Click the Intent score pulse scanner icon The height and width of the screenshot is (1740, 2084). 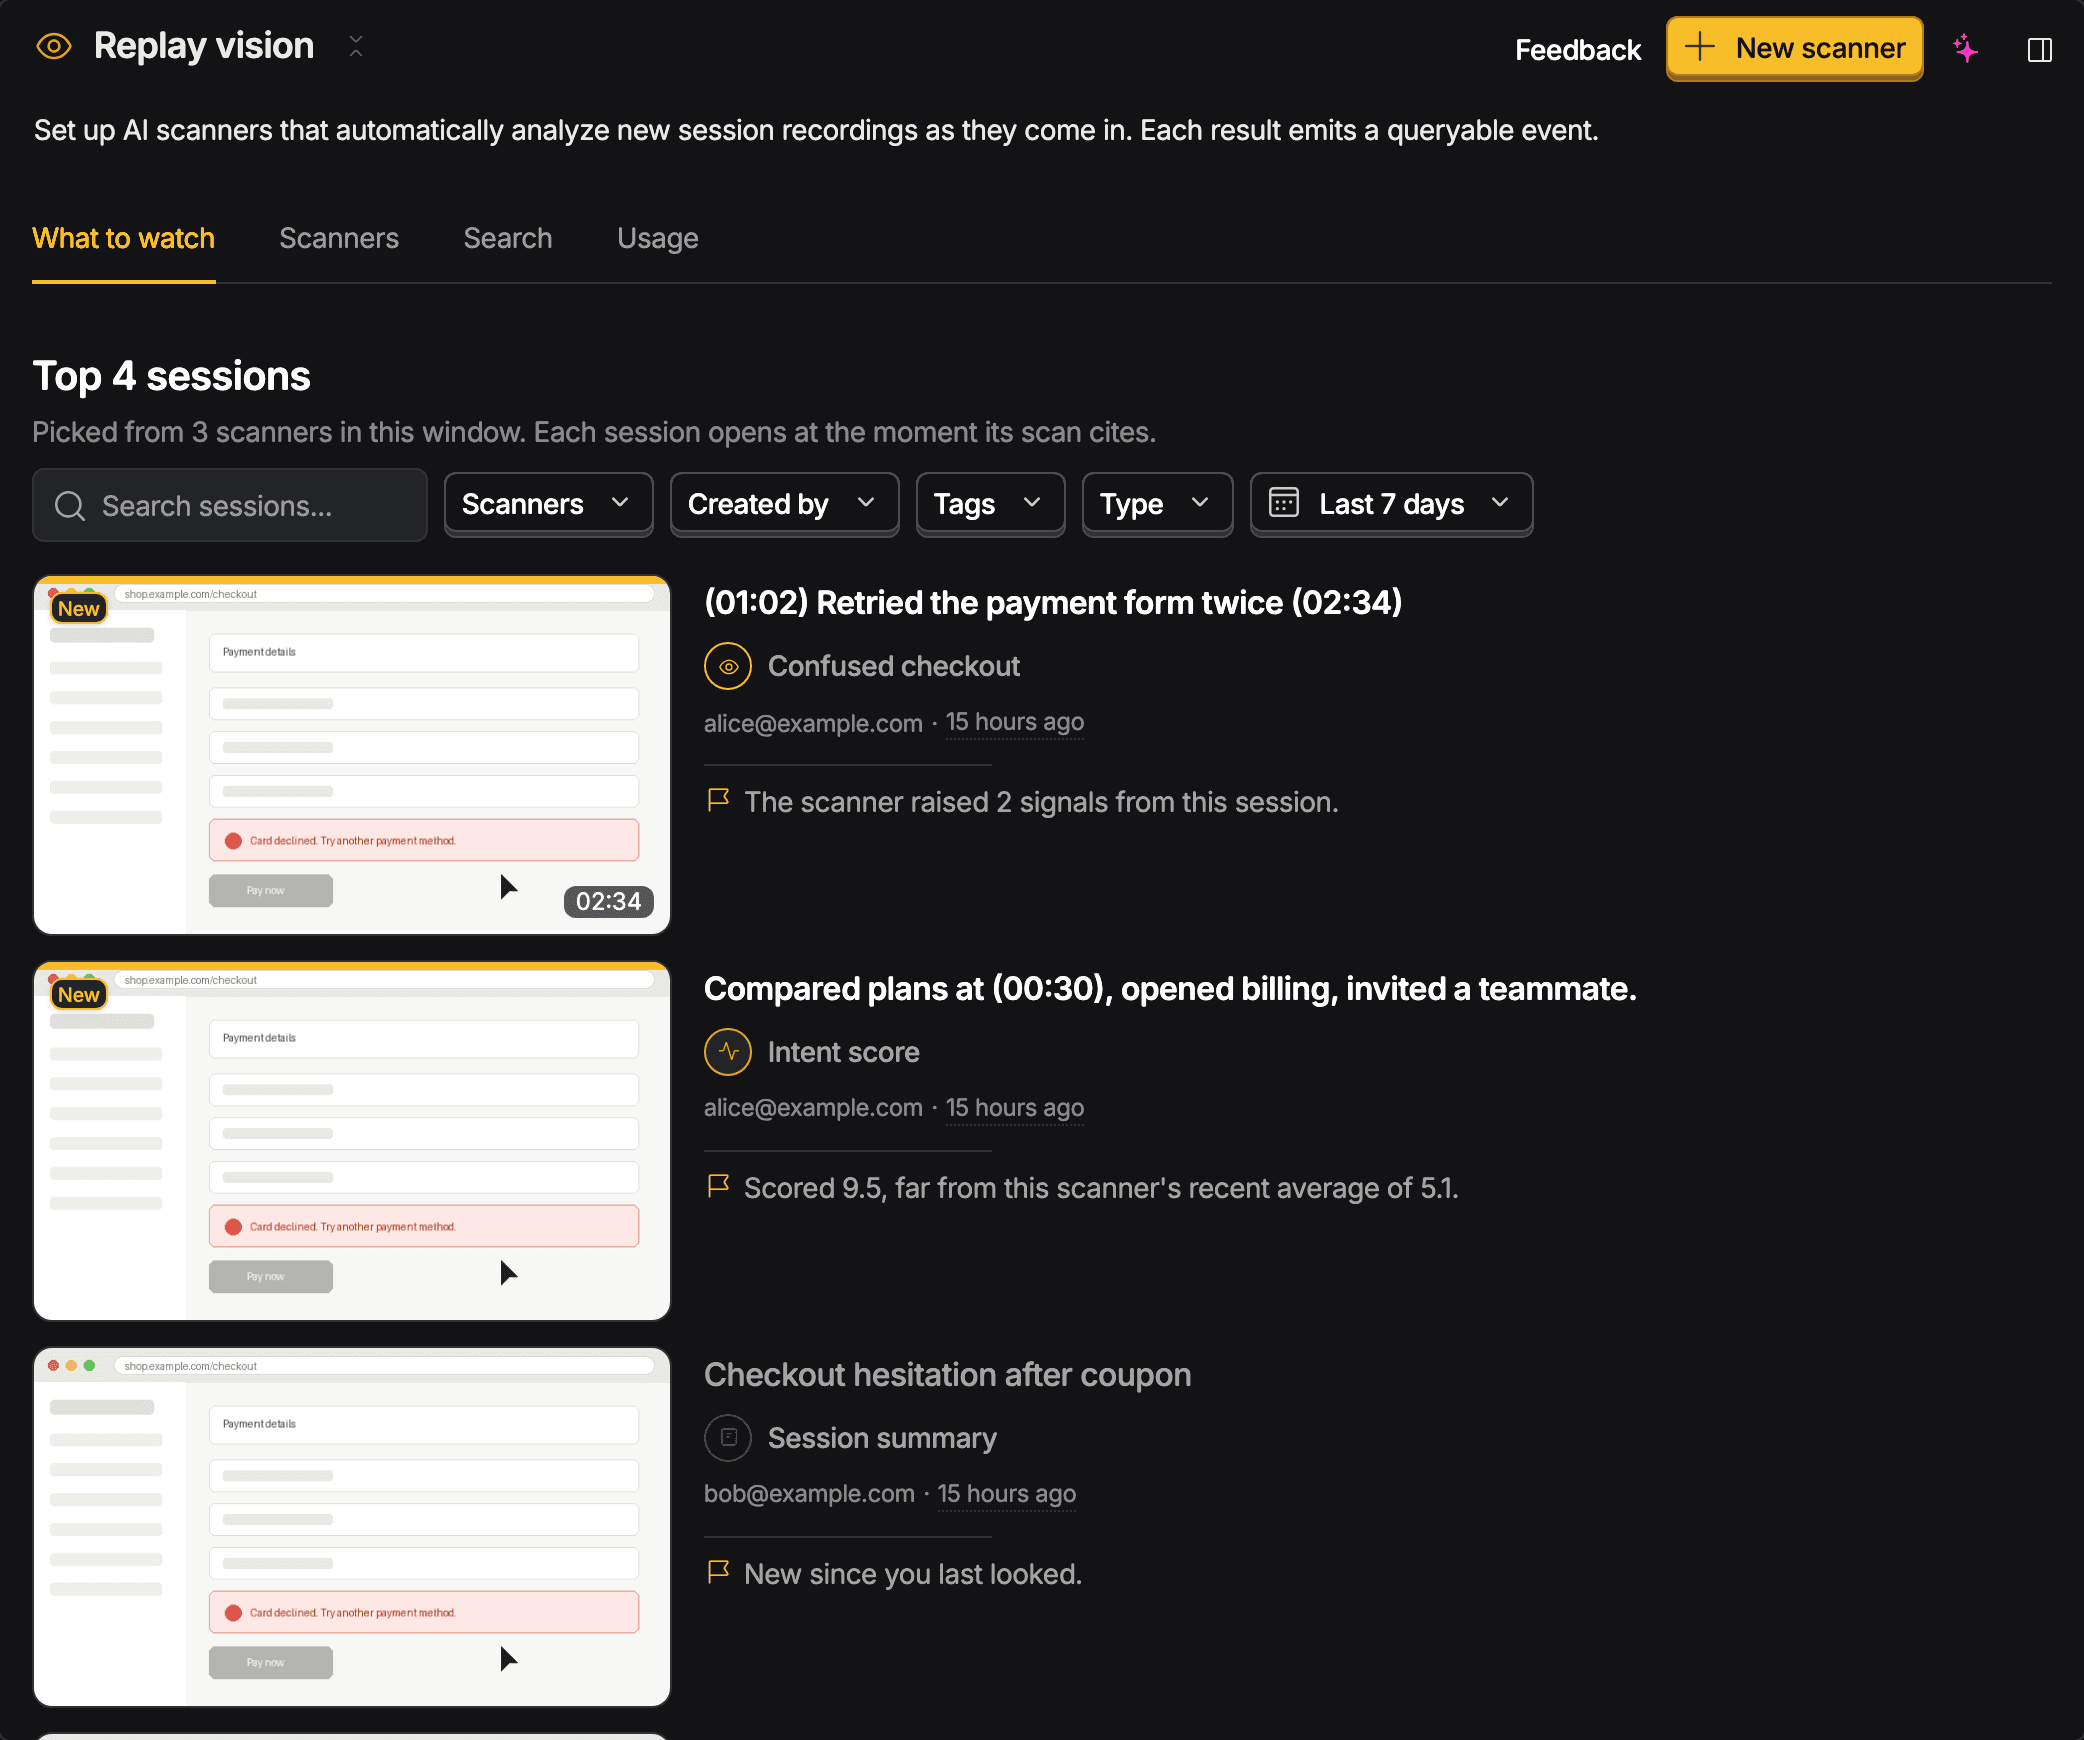point(728,1052)
